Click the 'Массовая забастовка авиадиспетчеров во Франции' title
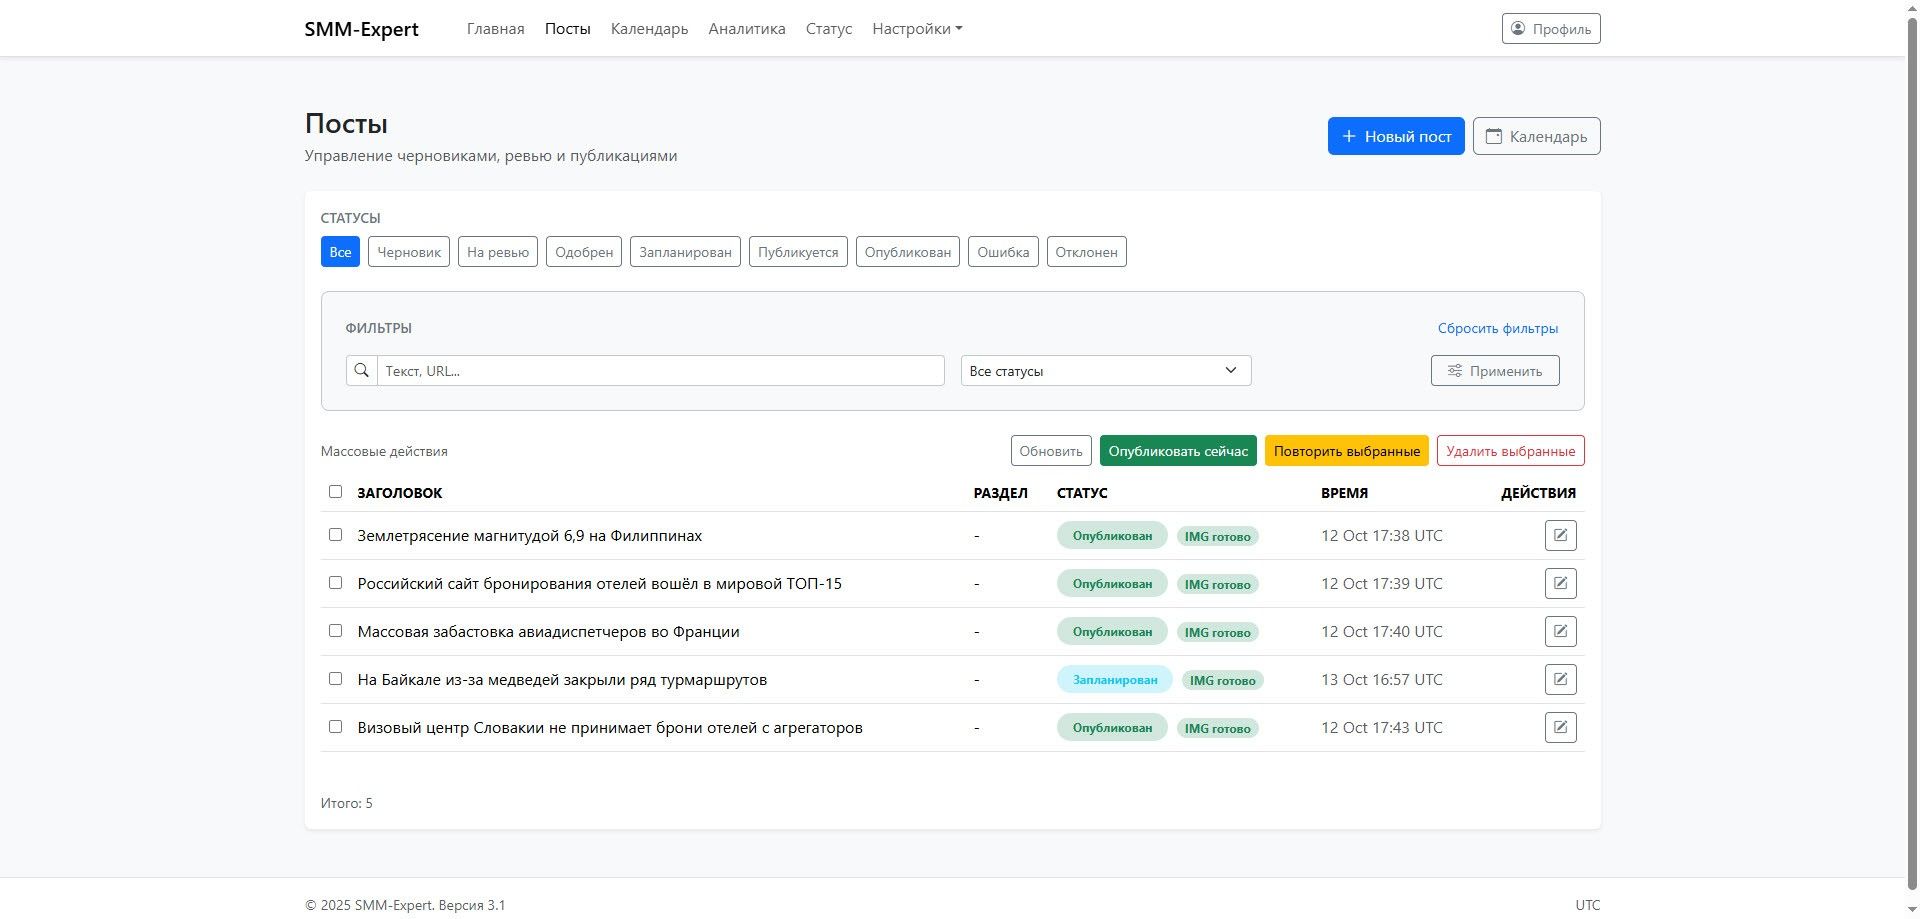The image size is (1920, 919). coord(549,632)
